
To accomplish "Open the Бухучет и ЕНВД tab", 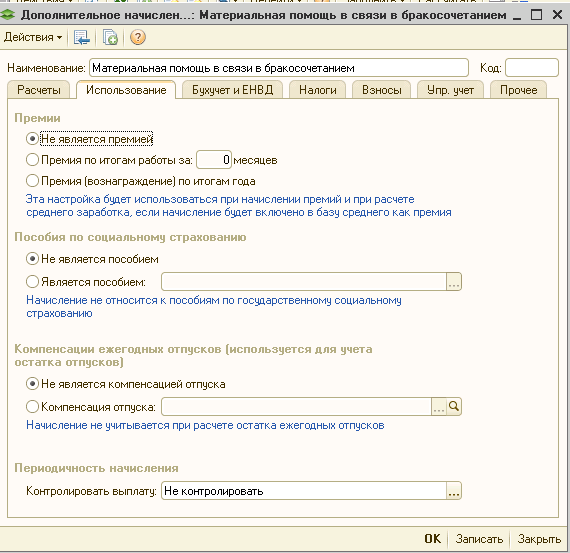I will (x=232, y=90).
